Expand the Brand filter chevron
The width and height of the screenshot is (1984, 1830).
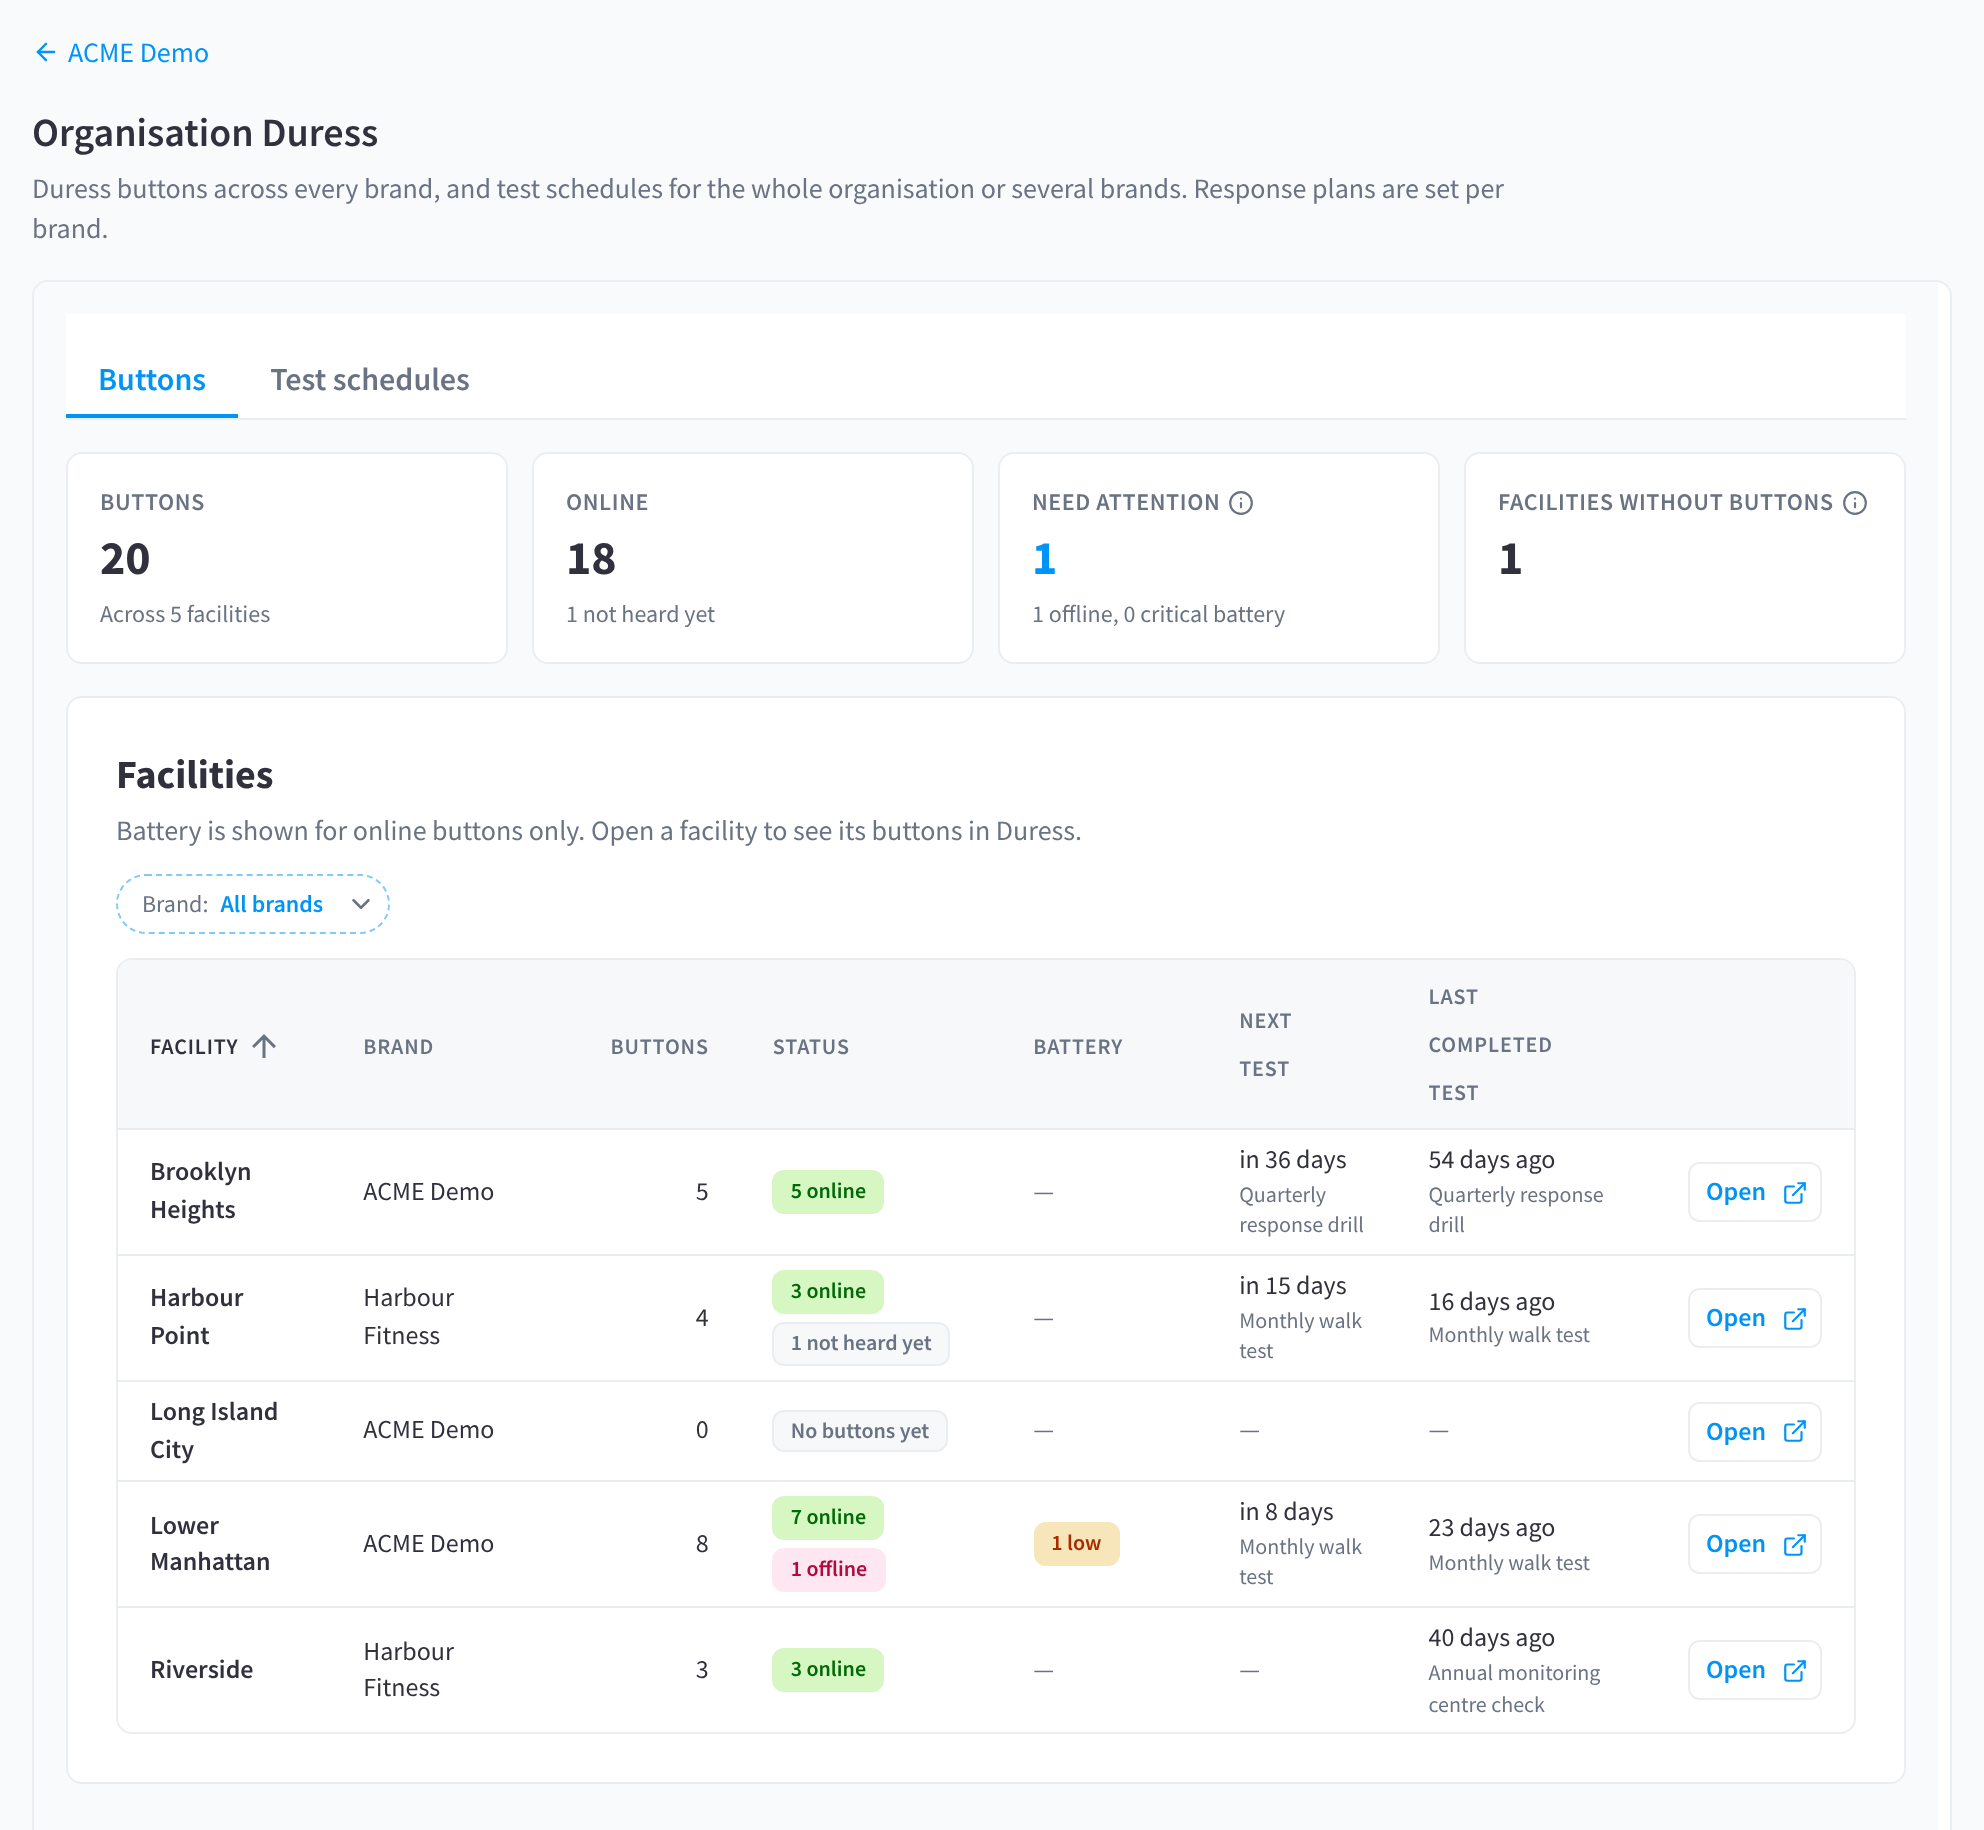point(361,904)
